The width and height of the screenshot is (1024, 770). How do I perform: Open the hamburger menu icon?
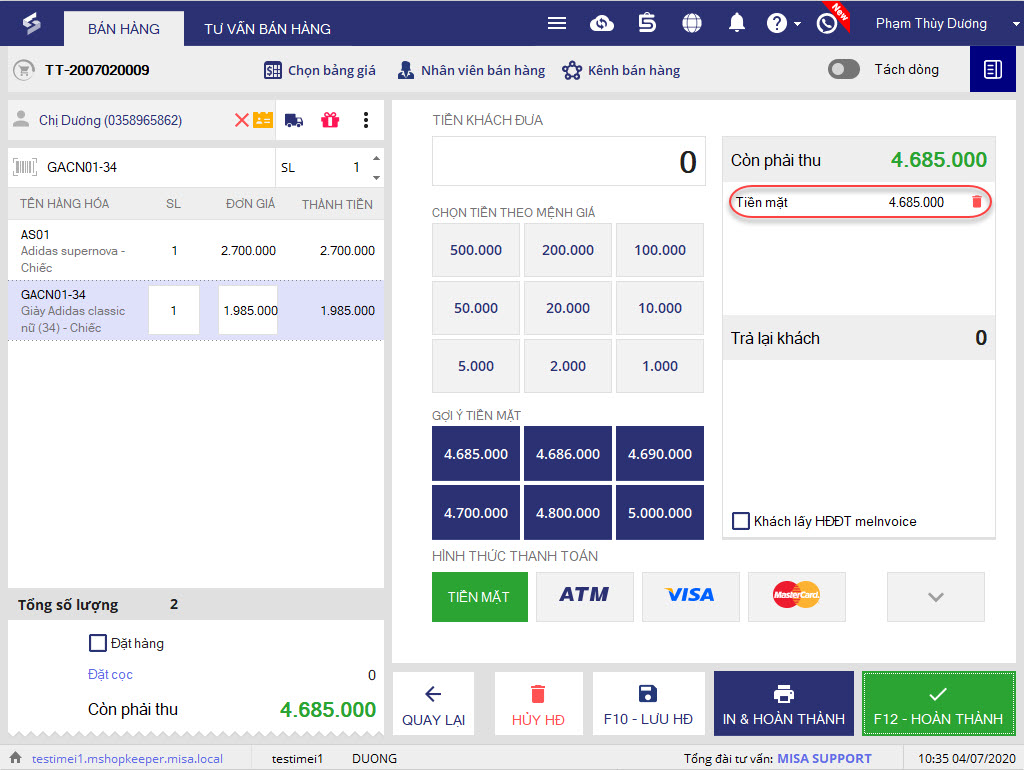(557, 24)
